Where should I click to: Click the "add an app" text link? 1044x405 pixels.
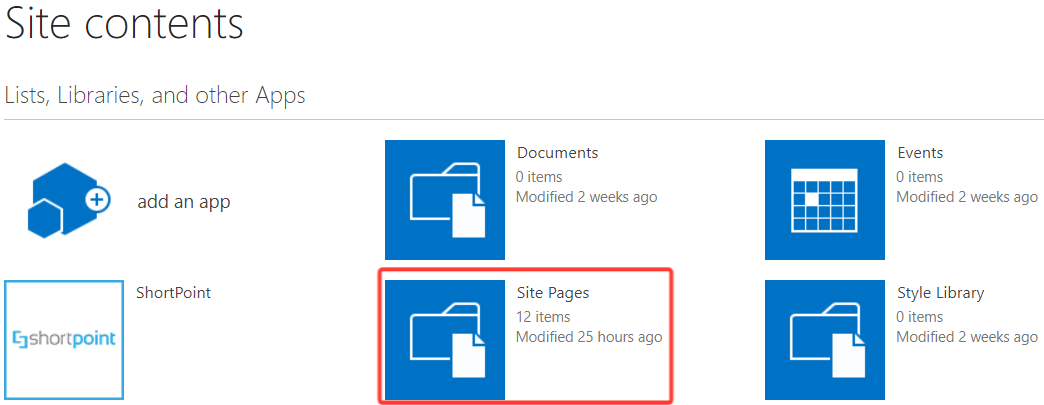pyautogui.click(x=184, y=202)
